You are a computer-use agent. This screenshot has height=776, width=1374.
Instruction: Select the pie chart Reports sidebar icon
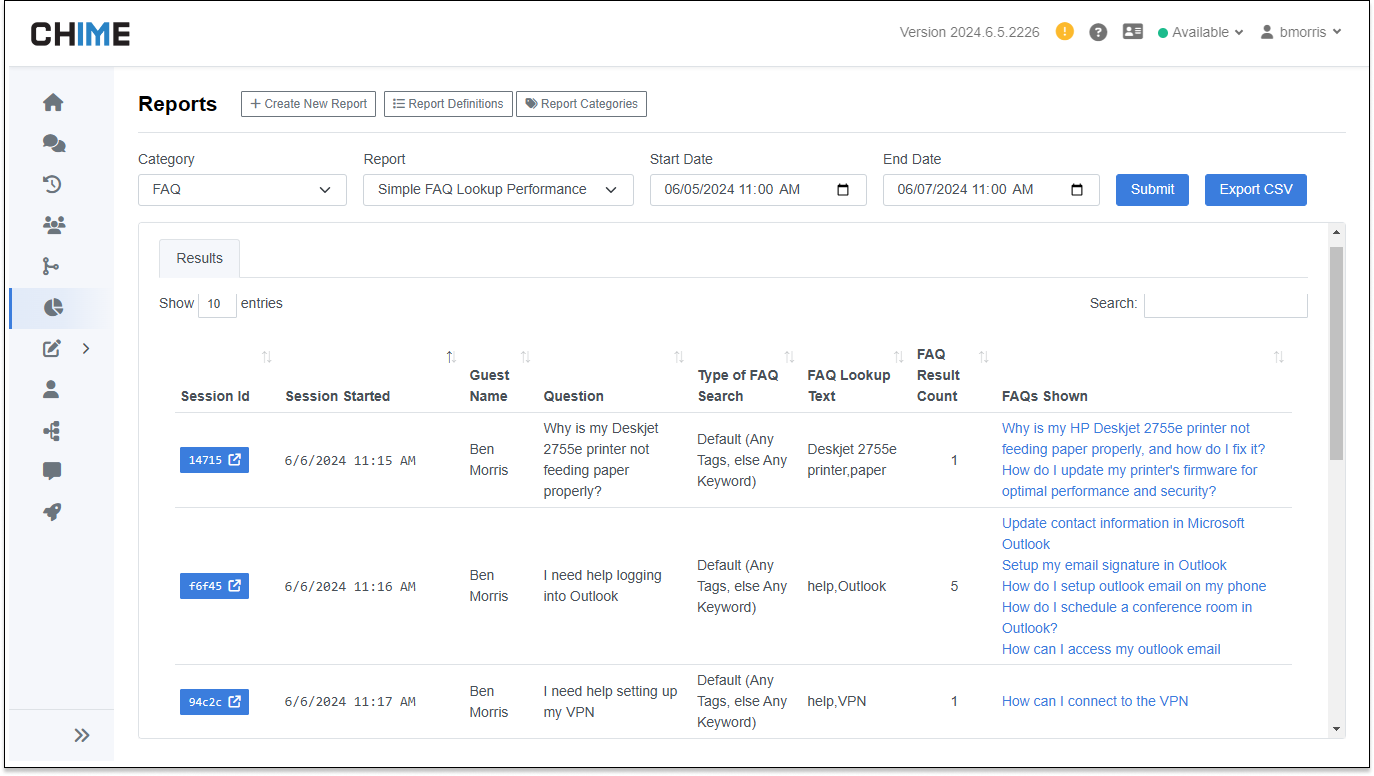point(54,308)
